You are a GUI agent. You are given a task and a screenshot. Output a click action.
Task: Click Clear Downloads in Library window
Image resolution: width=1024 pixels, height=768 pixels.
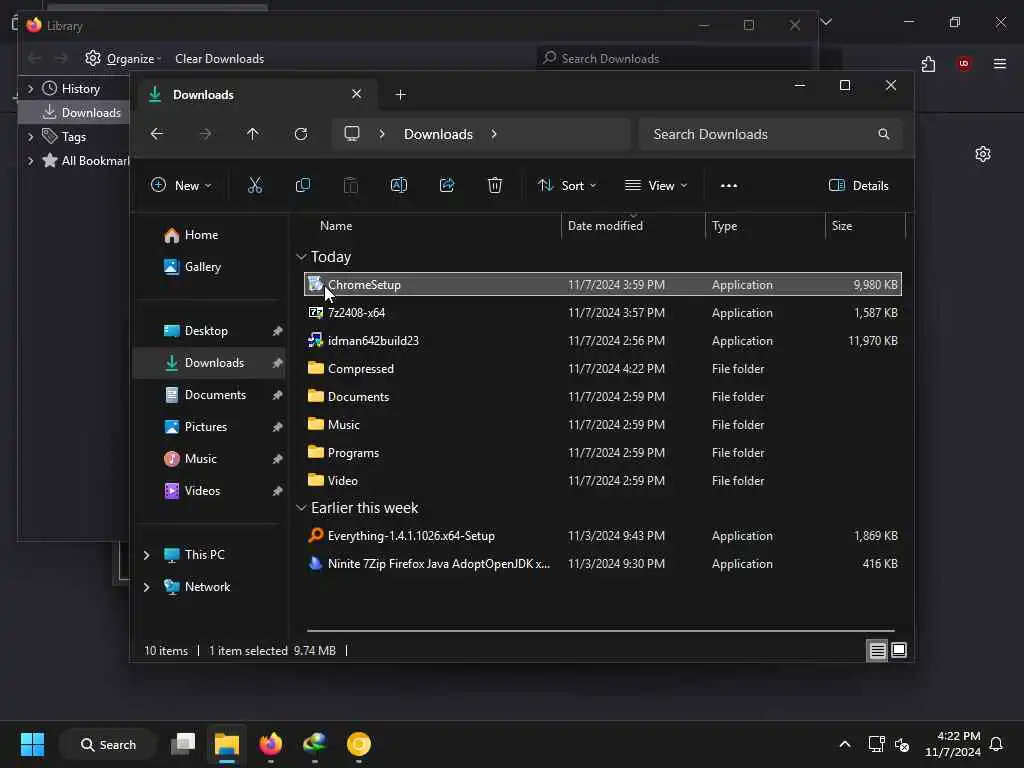(x=219, y=59)
